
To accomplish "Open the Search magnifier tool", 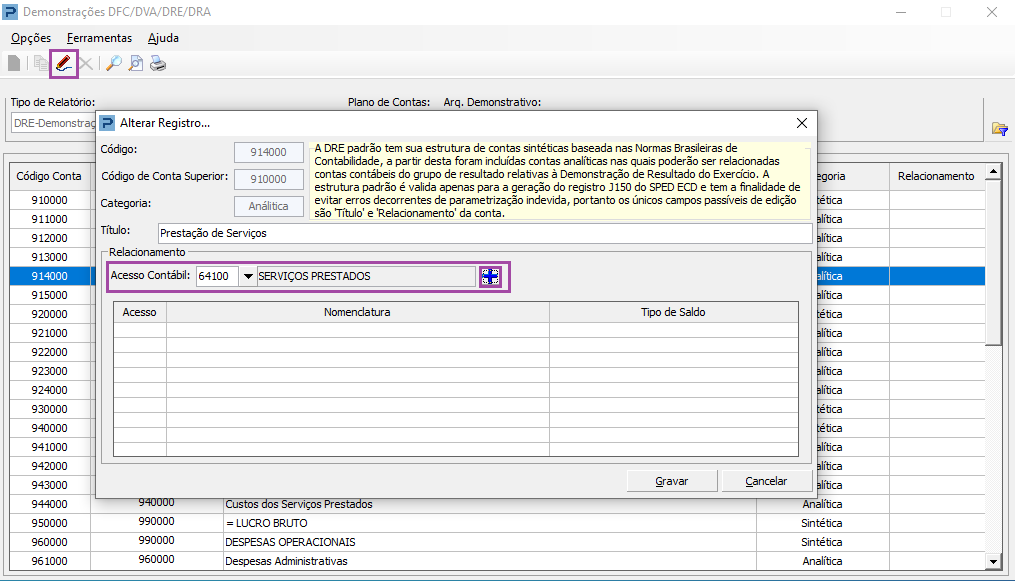I will 112,62.
